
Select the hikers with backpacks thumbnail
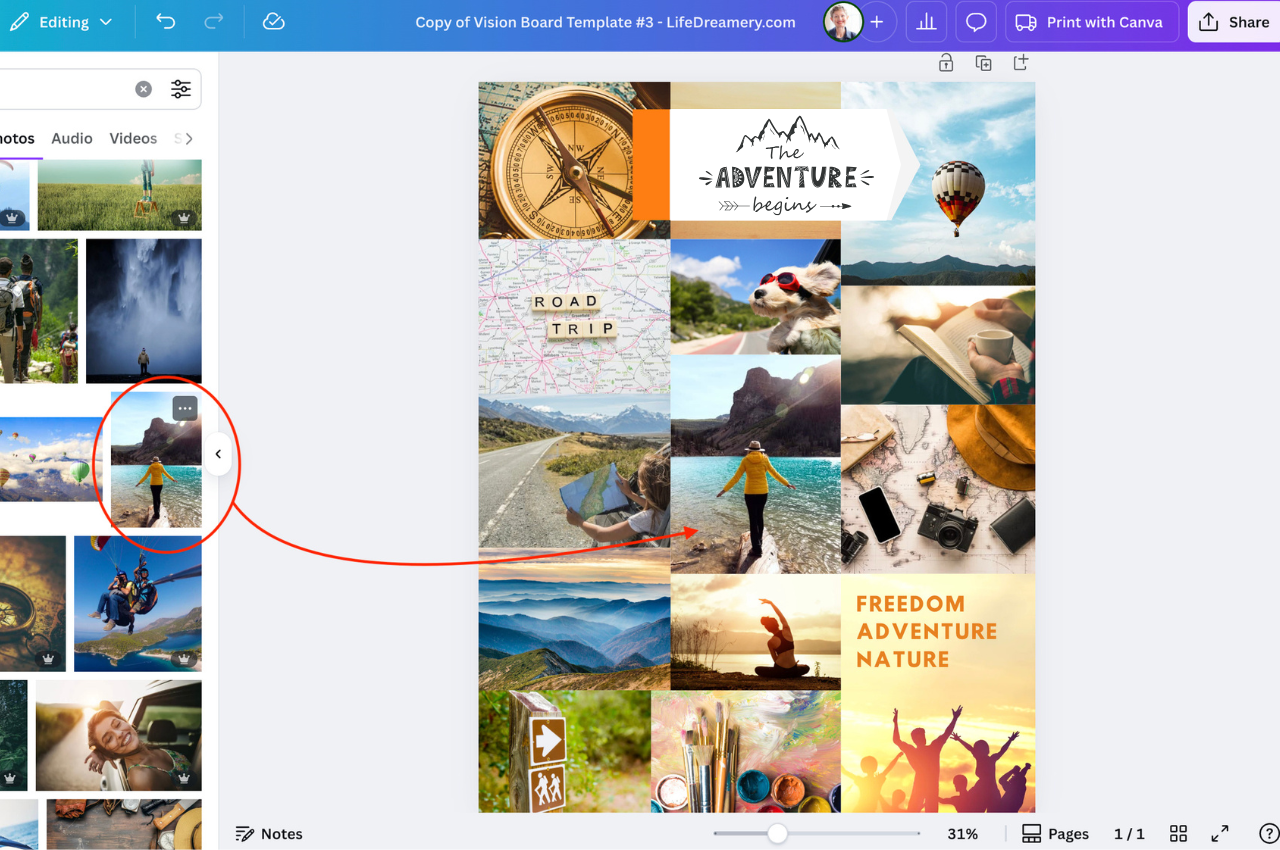click(x=39, y=311)
